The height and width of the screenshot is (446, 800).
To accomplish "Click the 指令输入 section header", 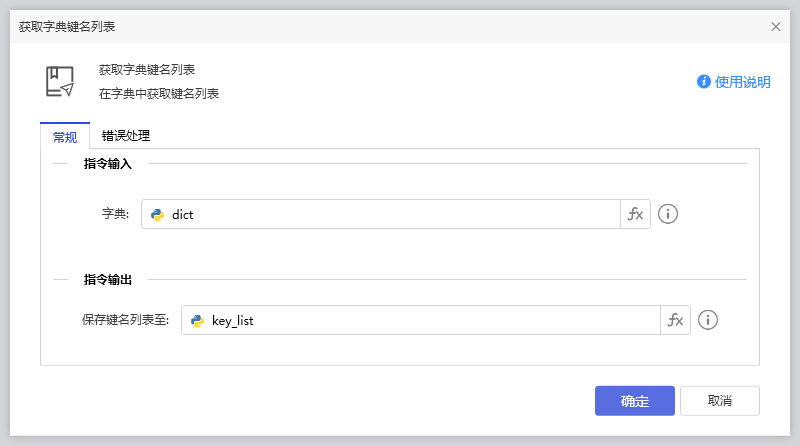I will pyautogui.click(x=108, y=163).
